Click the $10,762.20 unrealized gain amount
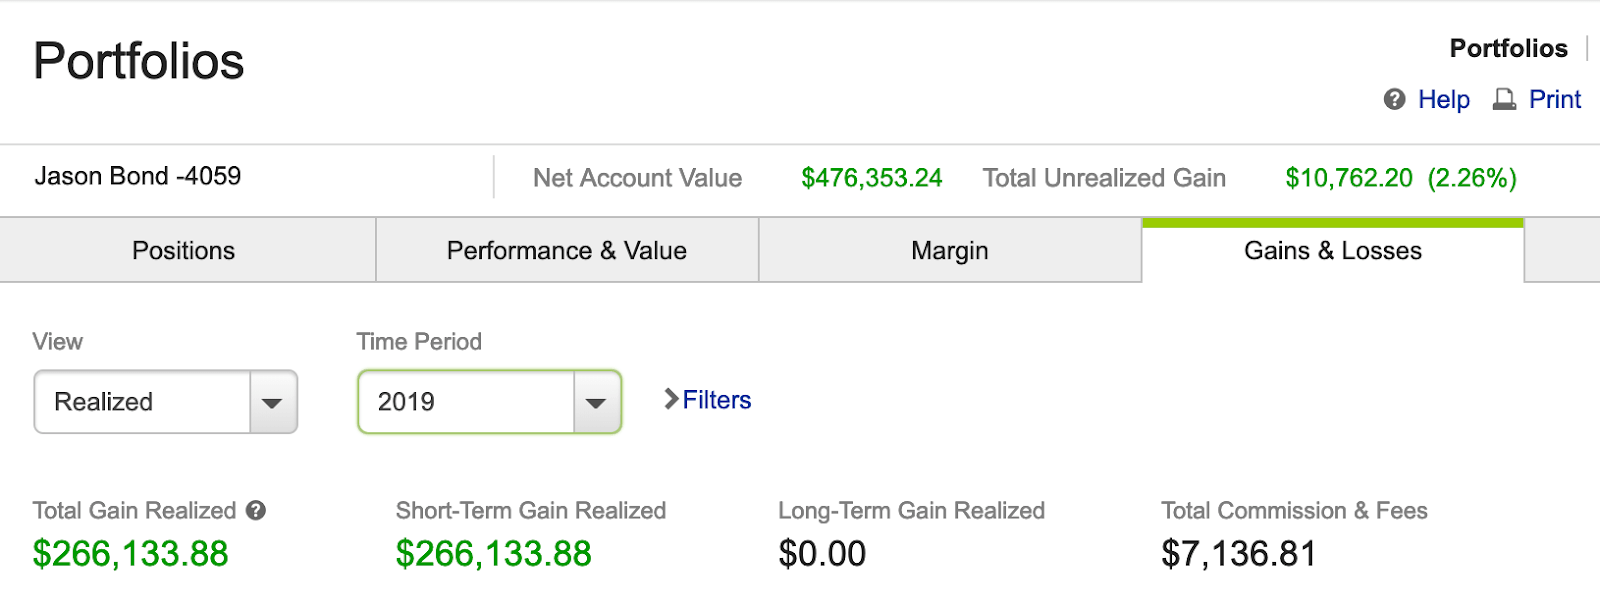 [x=1348, y=178]
